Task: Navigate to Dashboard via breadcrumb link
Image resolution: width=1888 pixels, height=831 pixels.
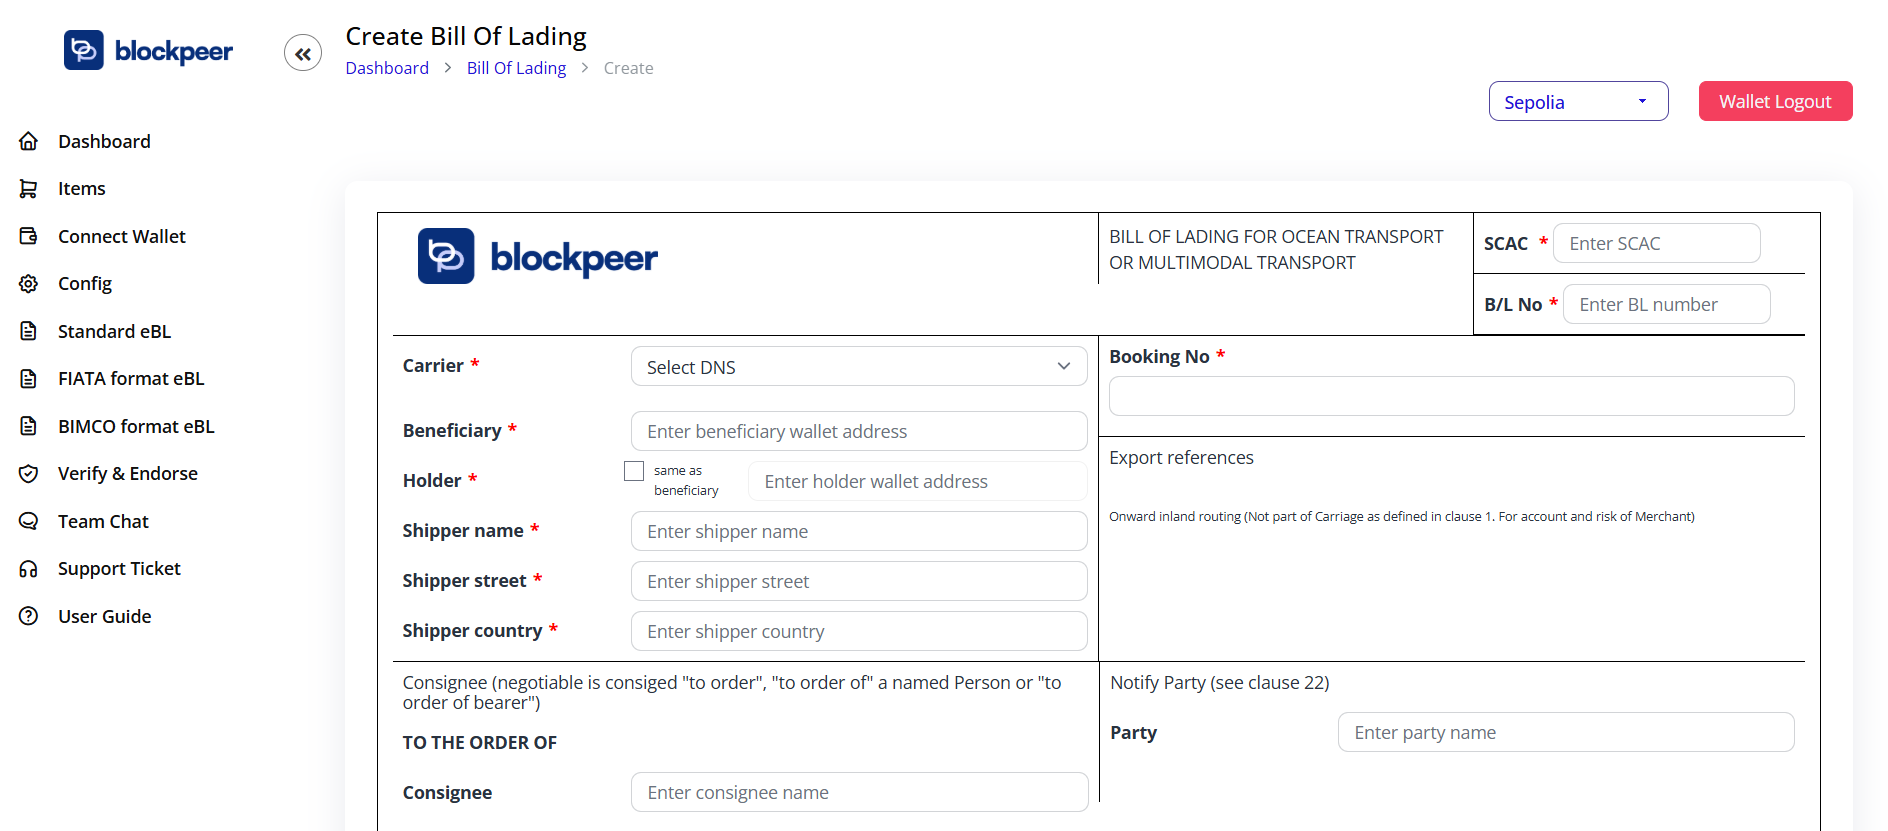Action: (x=387, y=68)
